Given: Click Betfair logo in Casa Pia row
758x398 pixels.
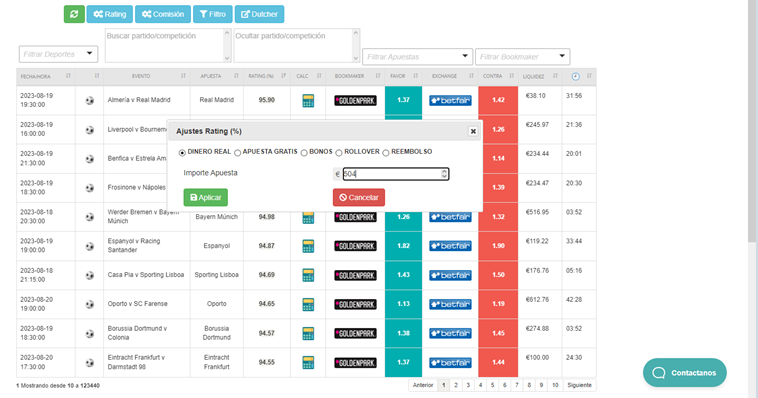Looking at the screenshot, I should pyautogui.click(x=450, y=275).
